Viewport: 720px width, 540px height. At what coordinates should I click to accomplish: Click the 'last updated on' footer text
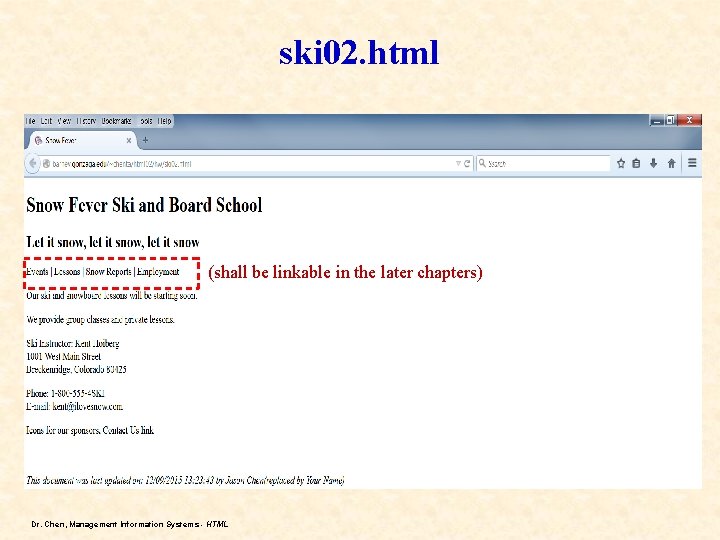[x=185, y=480]
